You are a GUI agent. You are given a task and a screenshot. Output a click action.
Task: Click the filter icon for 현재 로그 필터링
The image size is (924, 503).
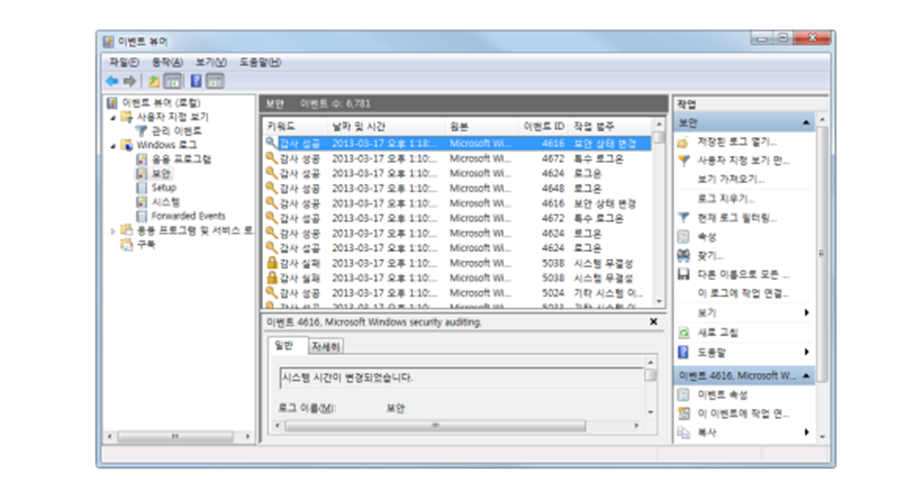[684, 218]
